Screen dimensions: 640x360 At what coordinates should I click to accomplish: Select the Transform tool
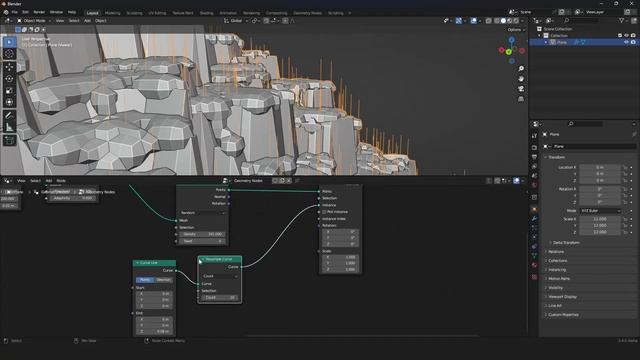[9, 102]
